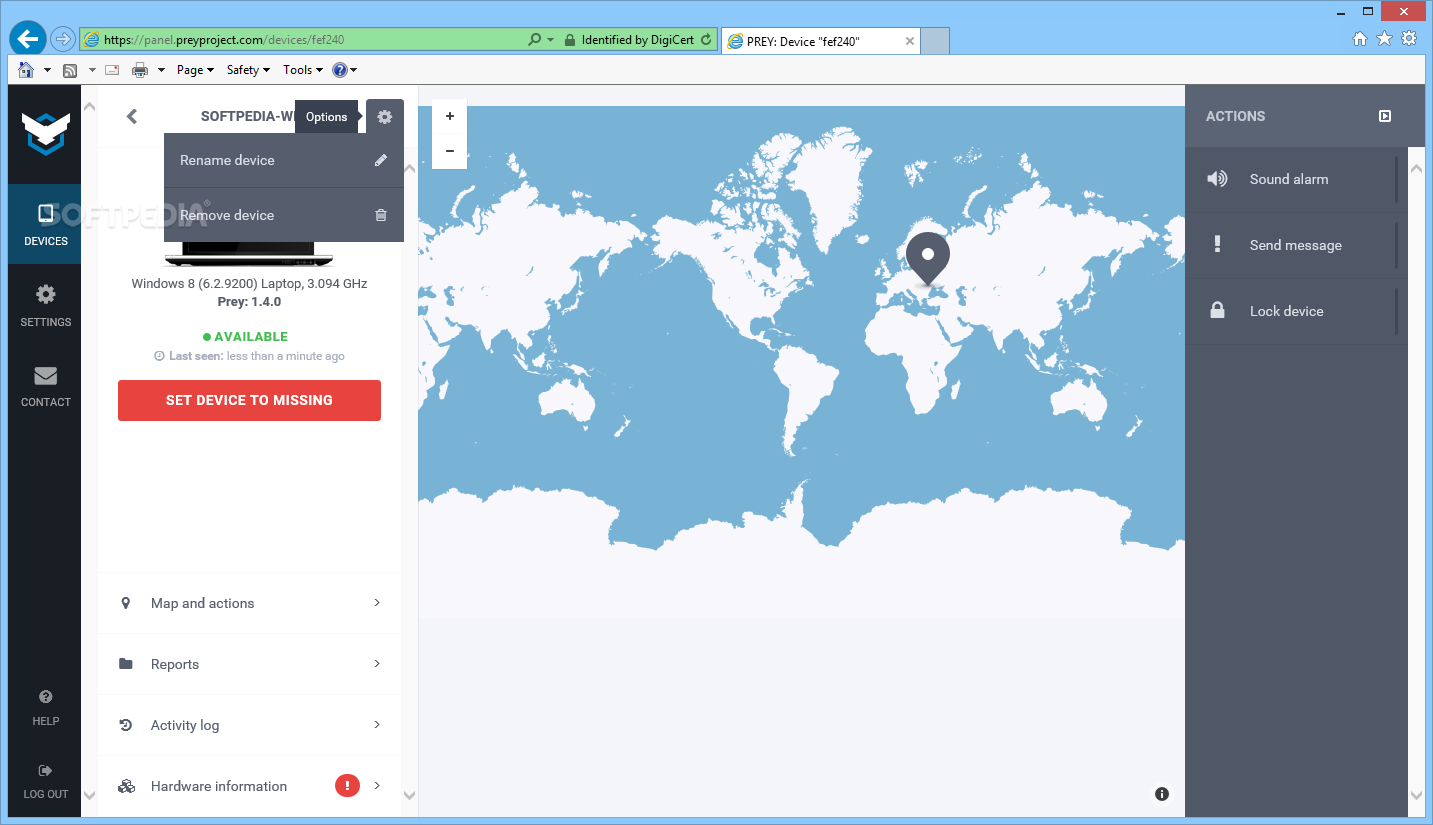Expand the Reports section
This screenshot has width=1433, height=825.
[249, 664]
